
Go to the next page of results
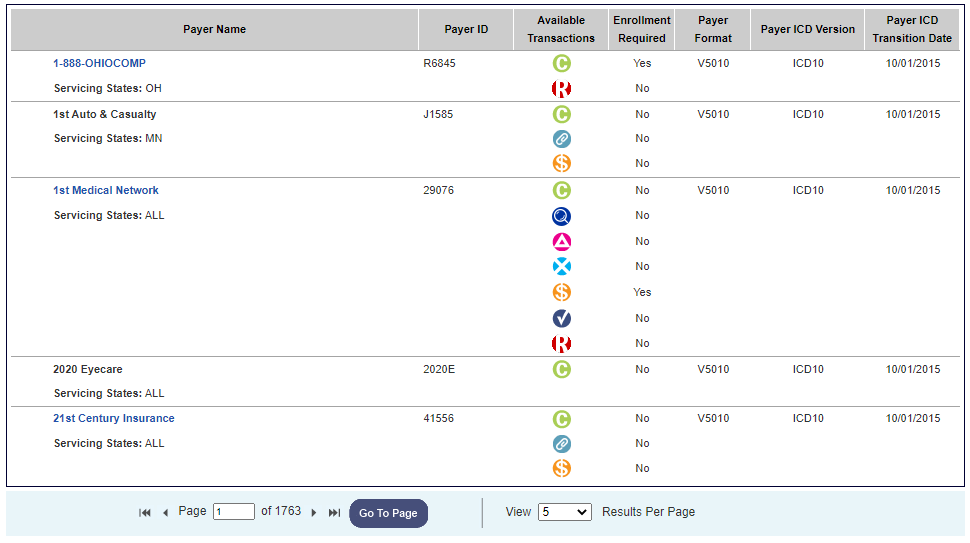pyautogui.click(x=314, y=513)
